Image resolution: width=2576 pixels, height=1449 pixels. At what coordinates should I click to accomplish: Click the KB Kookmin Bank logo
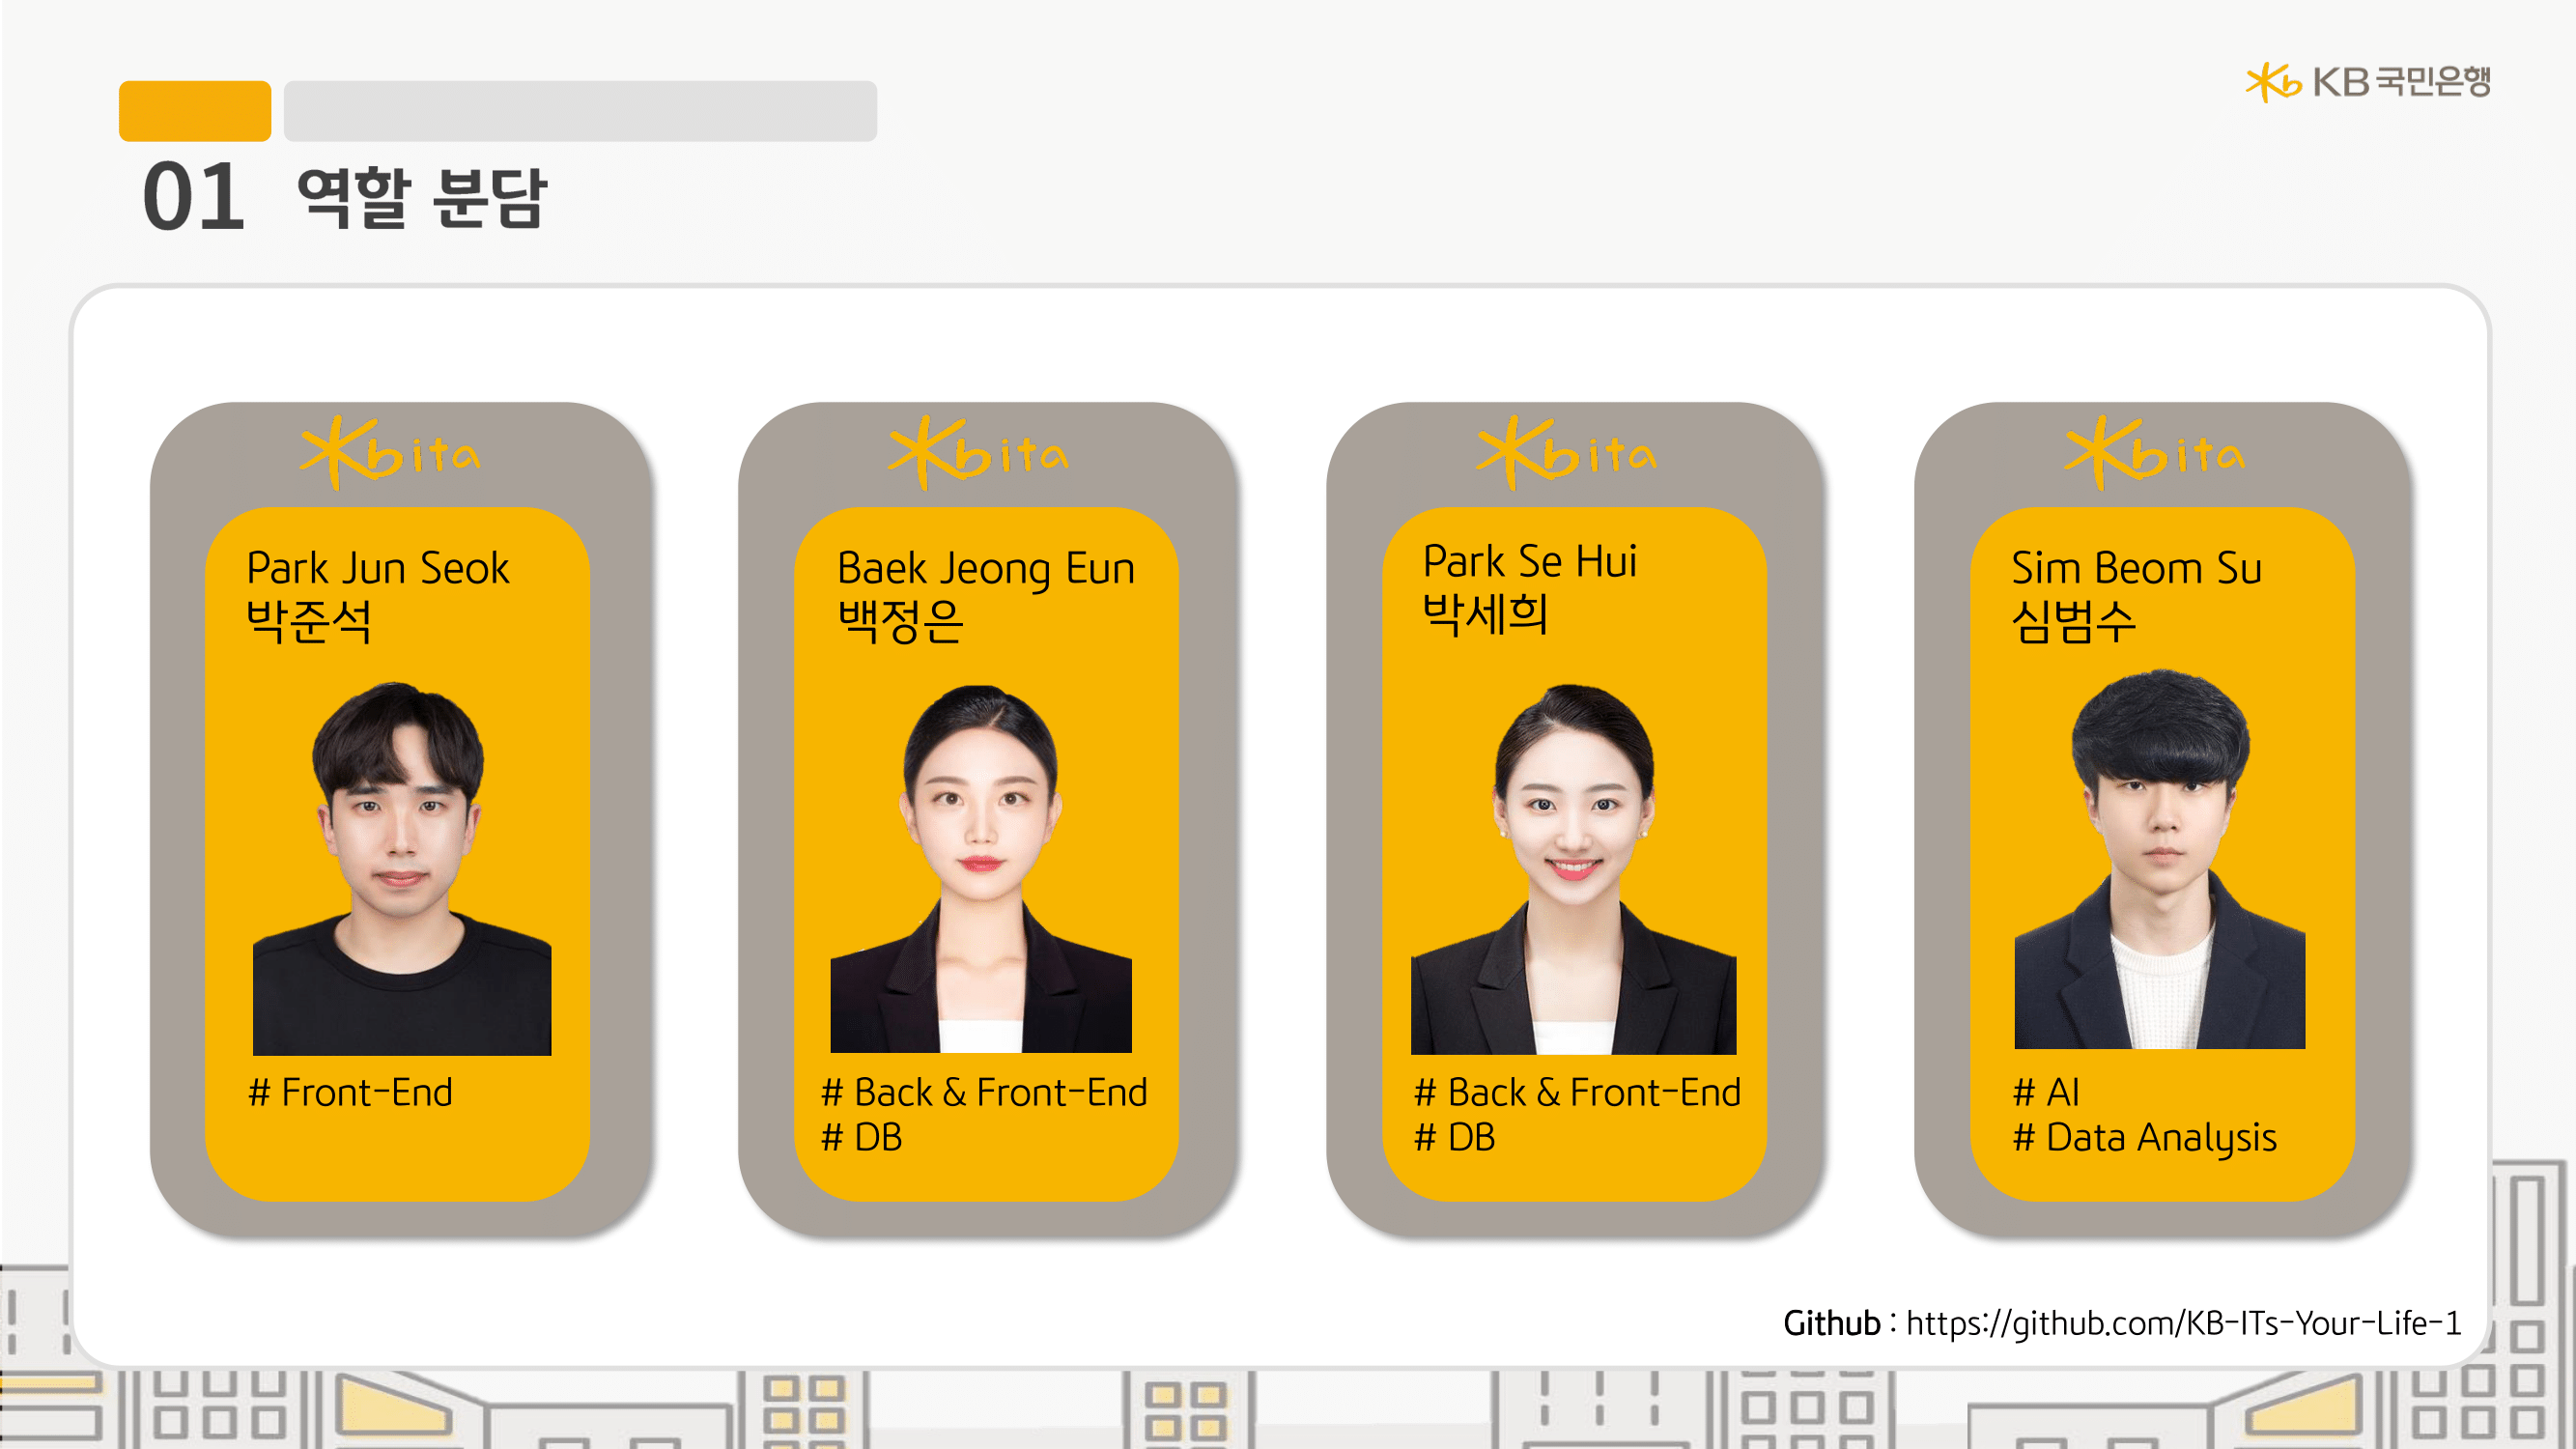coord(2367,82)
